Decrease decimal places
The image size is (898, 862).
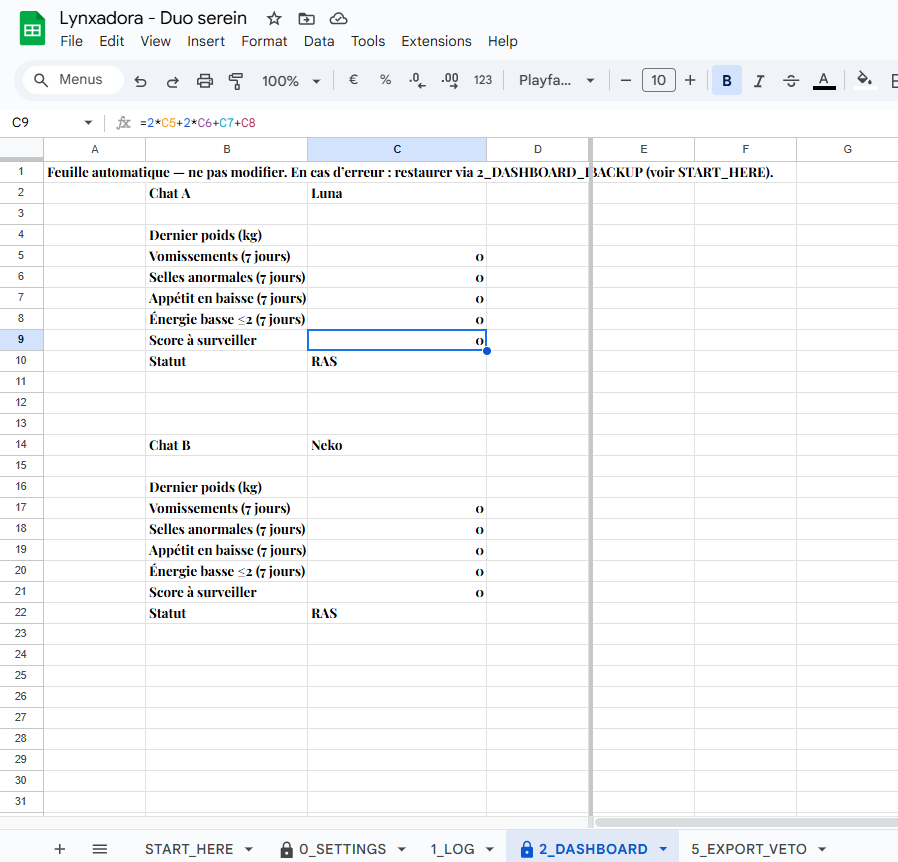(x=417, y=80)
